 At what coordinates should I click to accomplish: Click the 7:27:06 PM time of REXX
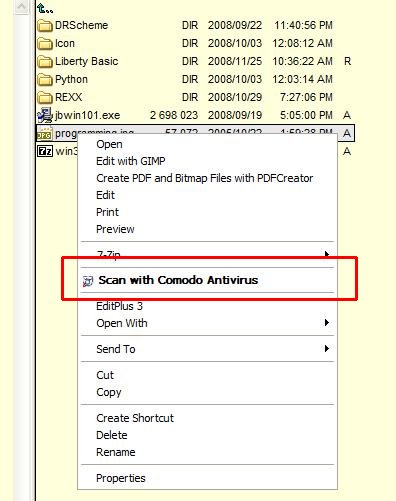tap(306, 97)
